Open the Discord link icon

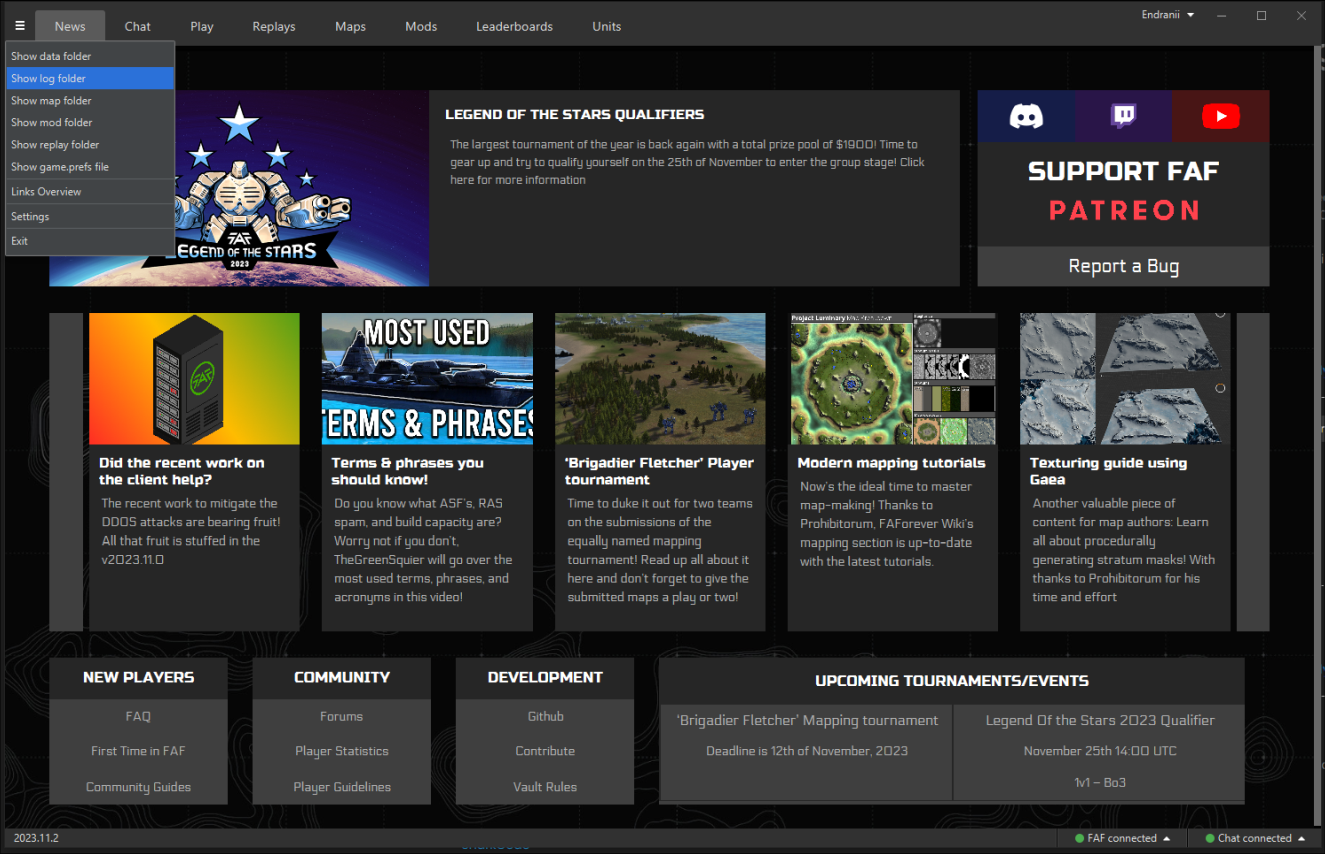point(1026,116)
